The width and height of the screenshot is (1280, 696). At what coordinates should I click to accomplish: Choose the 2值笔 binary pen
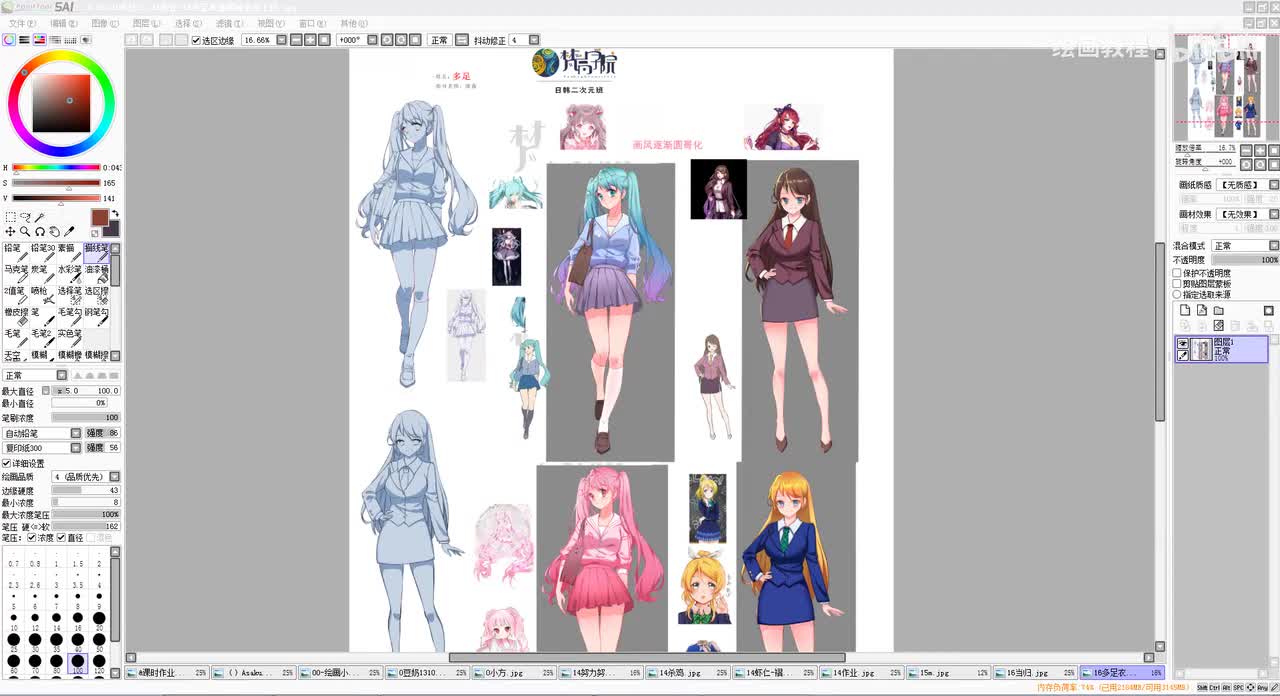tap(15, 295)
